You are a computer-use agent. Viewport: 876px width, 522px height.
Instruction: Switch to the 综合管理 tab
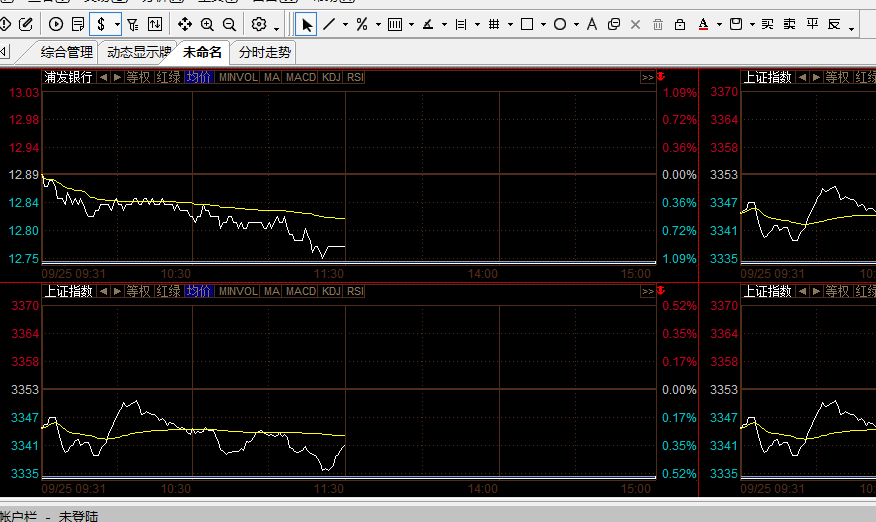(x=67, y=52)
